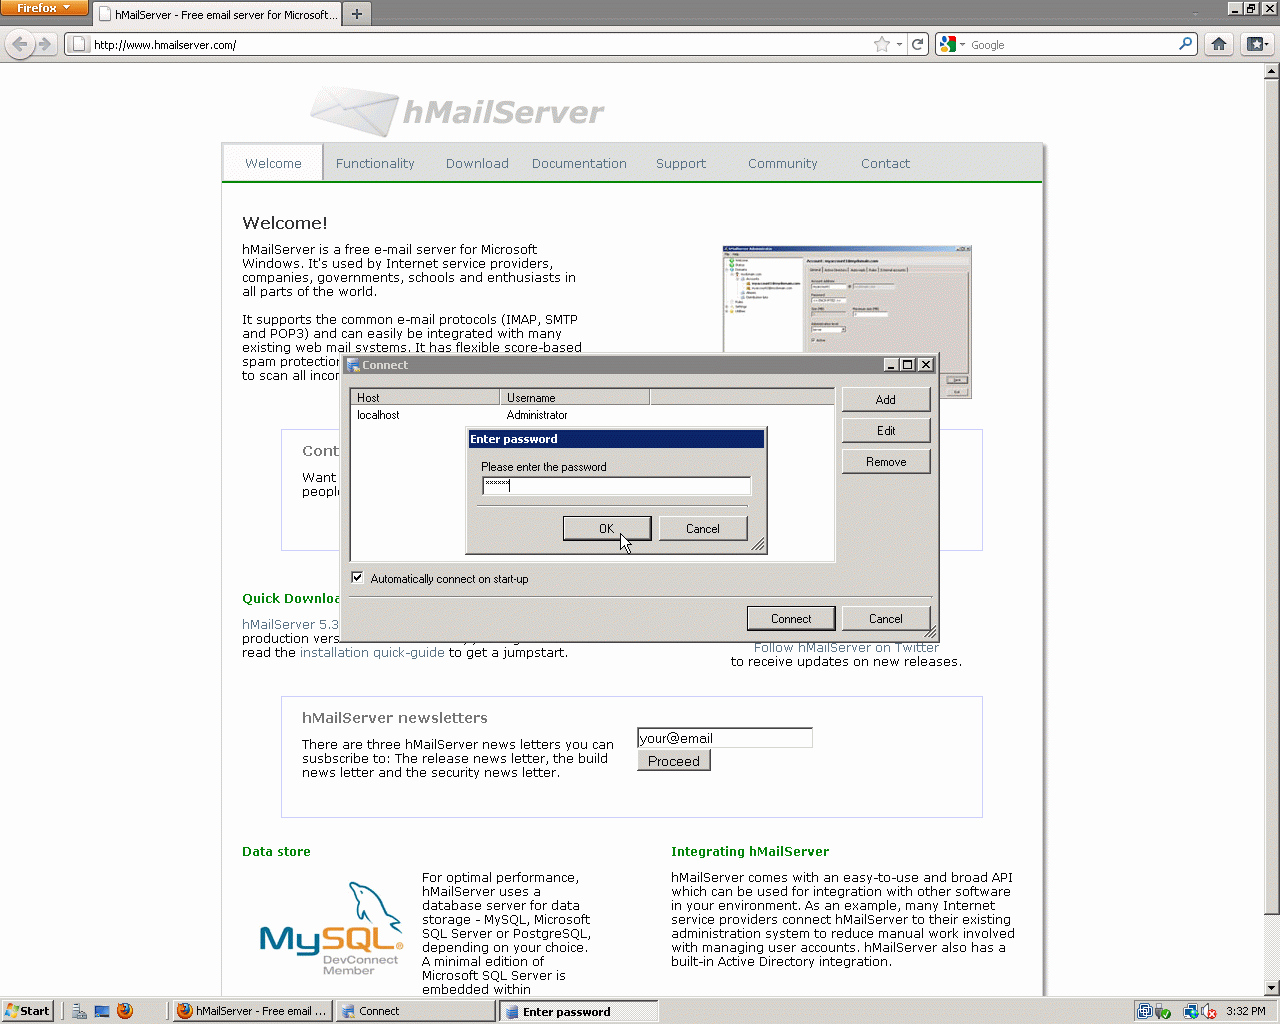Viewport: 1280px width, 1024px height.
Task: Switch to hMailServer Firefox taskbar button
Action: [x=252, y=1011]
